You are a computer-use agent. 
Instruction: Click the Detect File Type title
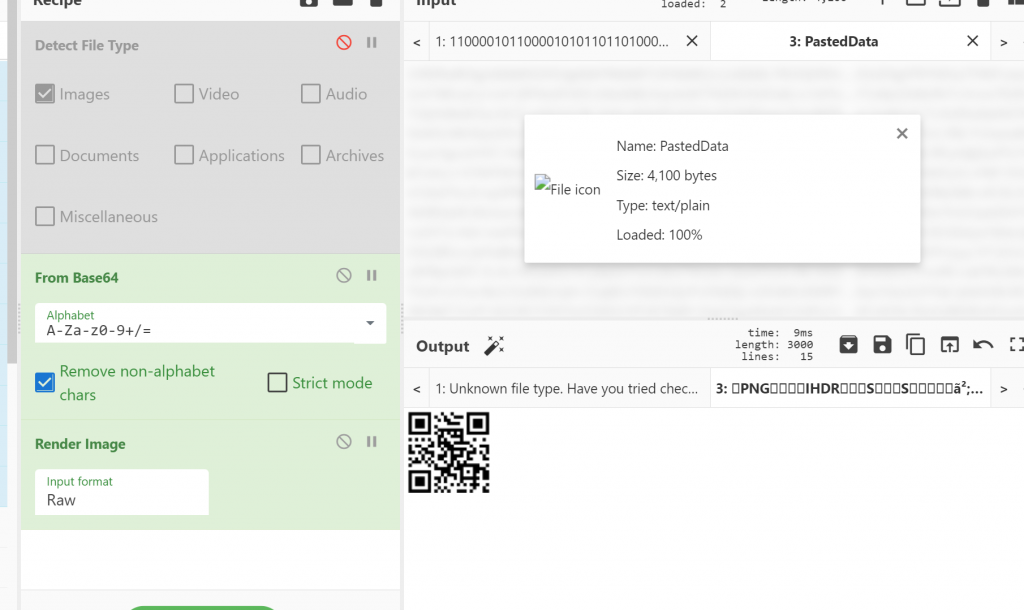coord(87,45)
